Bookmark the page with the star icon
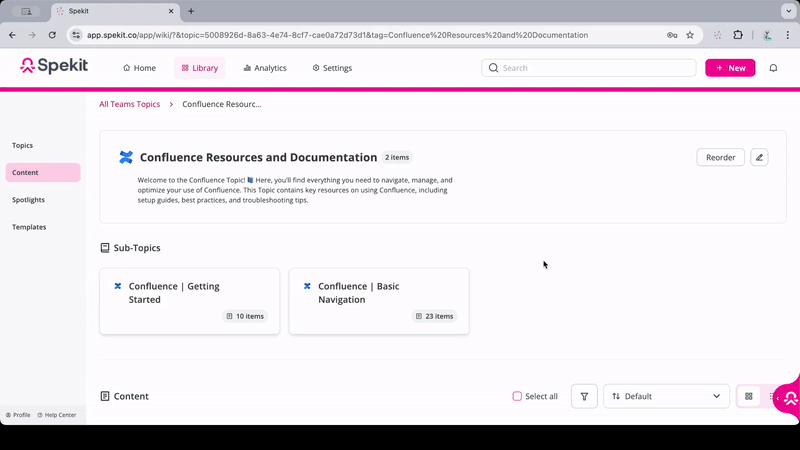The image size is (800, 450). pos(690,35)
